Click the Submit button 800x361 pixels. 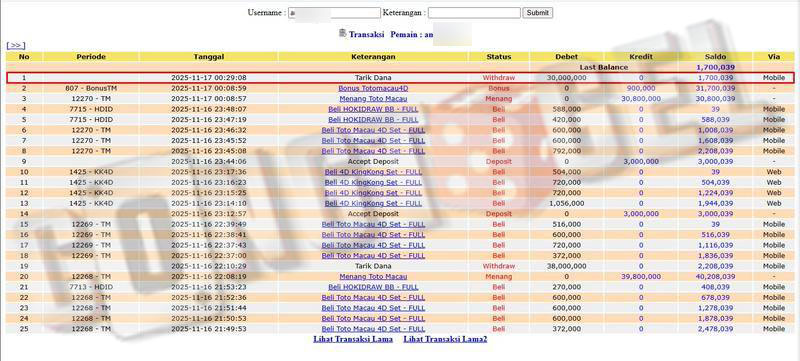[x=537, y=13]
